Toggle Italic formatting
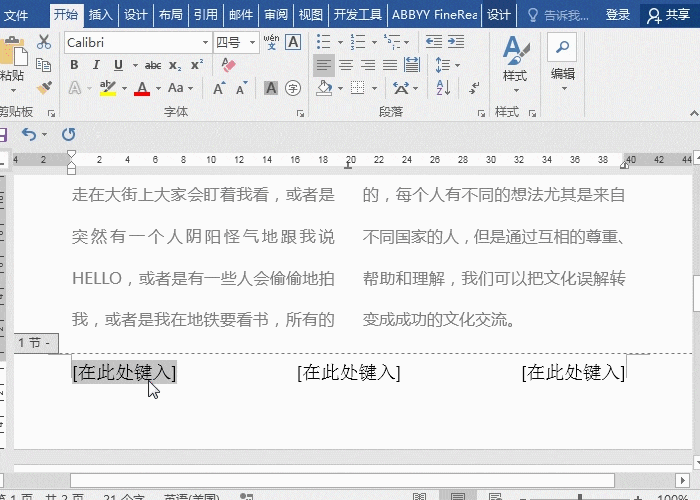Viewport: 700px width, 500px height. click(96, 65)
